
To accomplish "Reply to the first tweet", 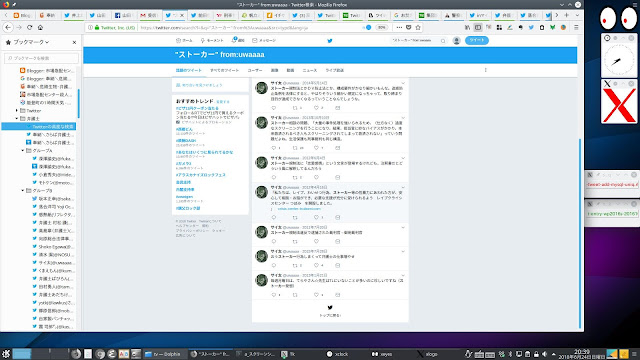I will pyautogui.click(x=274, y=108).
